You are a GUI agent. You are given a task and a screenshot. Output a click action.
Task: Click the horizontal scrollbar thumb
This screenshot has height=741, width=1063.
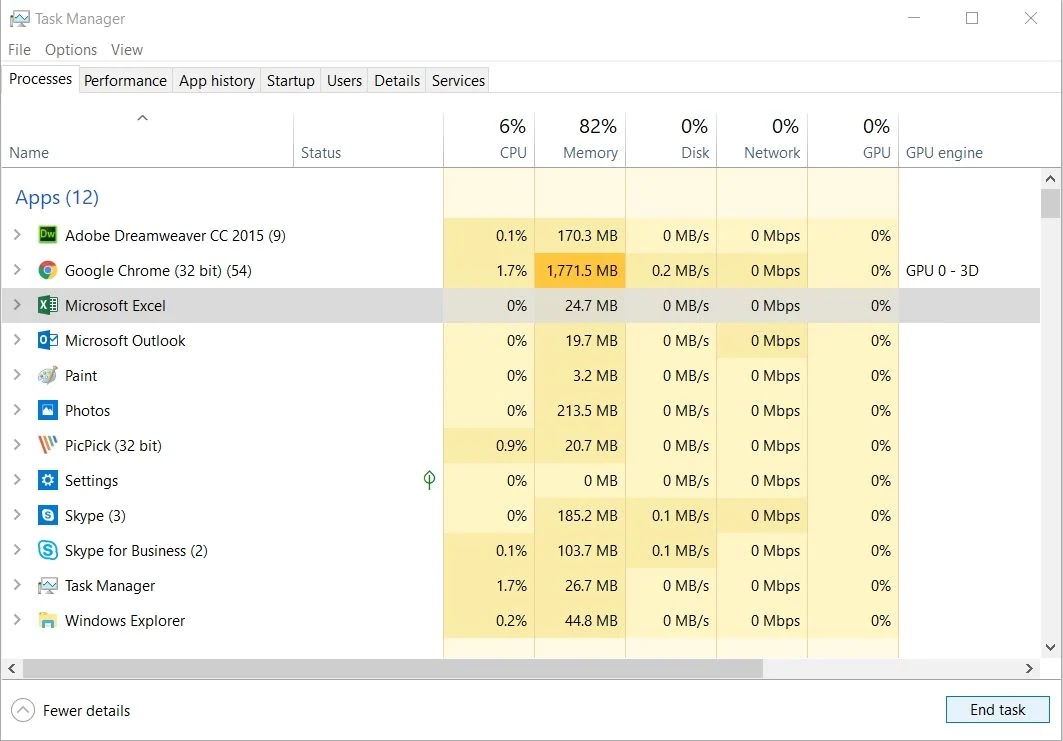[392, 668]
